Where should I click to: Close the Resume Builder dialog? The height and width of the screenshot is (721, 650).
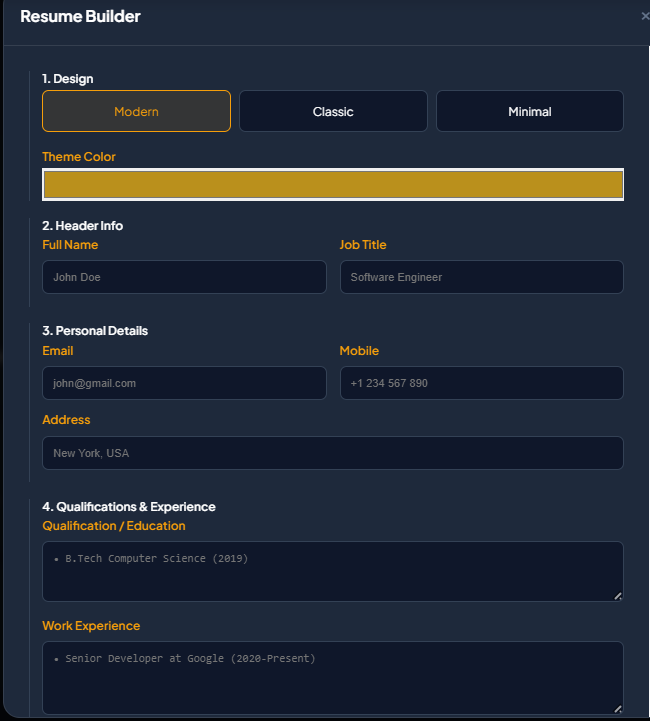[644, 16]
